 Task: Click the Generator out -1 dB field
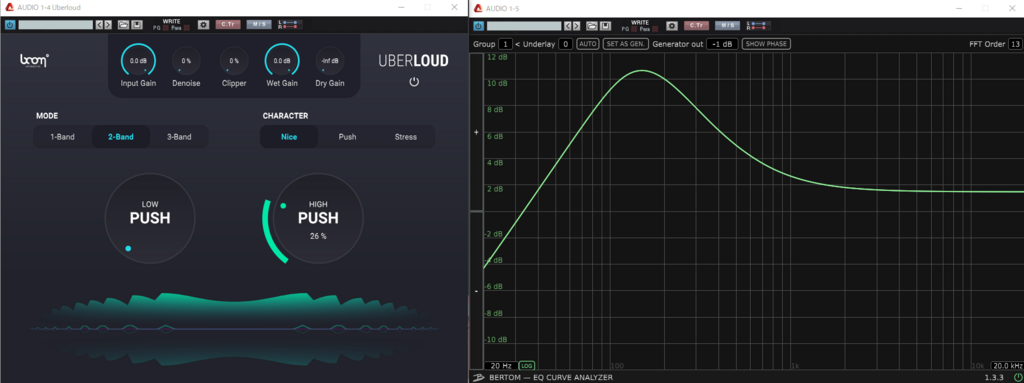pos(722,44)
